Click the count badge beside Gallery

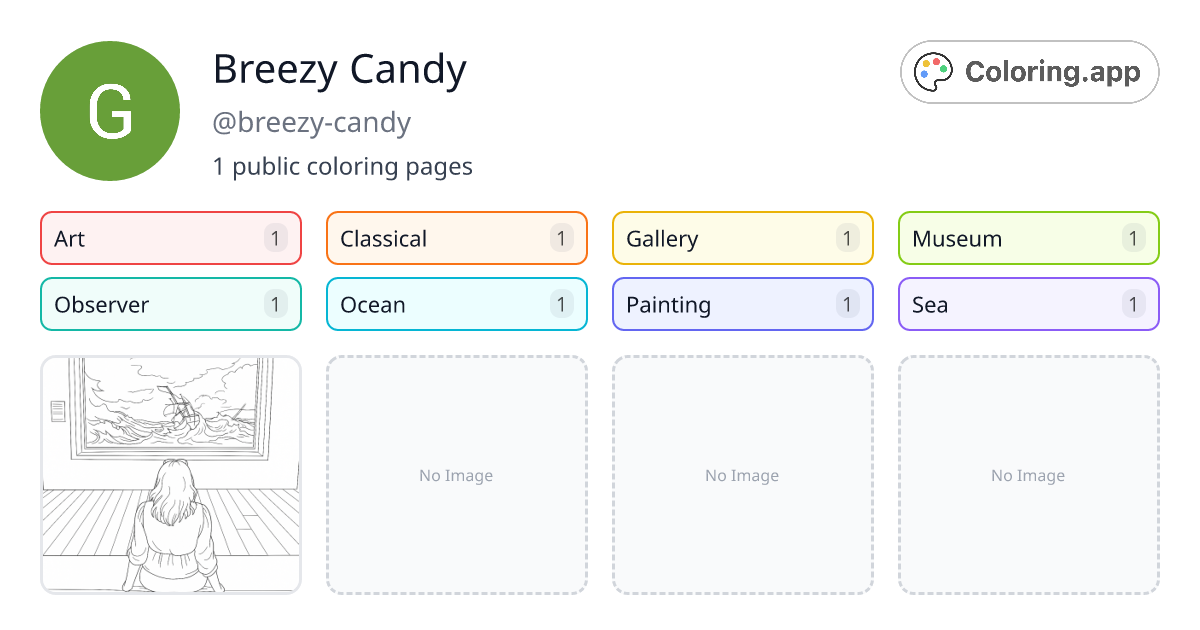pos(847,238)
